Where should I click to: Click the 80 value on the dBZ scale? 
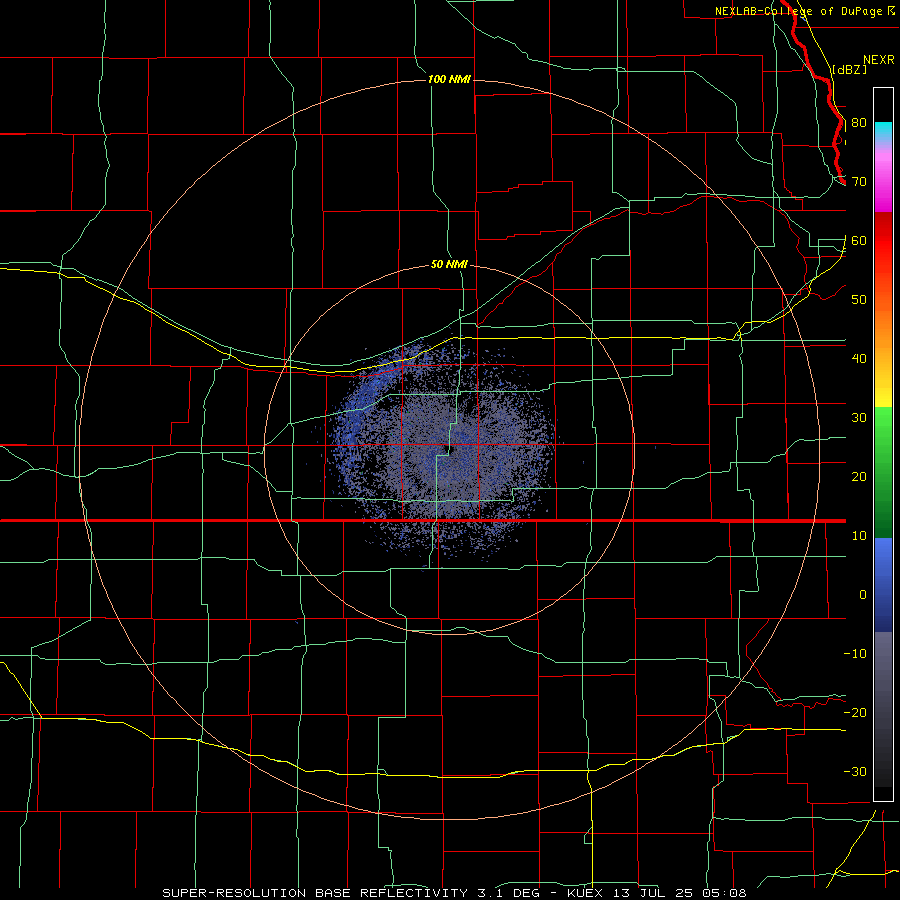(859, 123)
